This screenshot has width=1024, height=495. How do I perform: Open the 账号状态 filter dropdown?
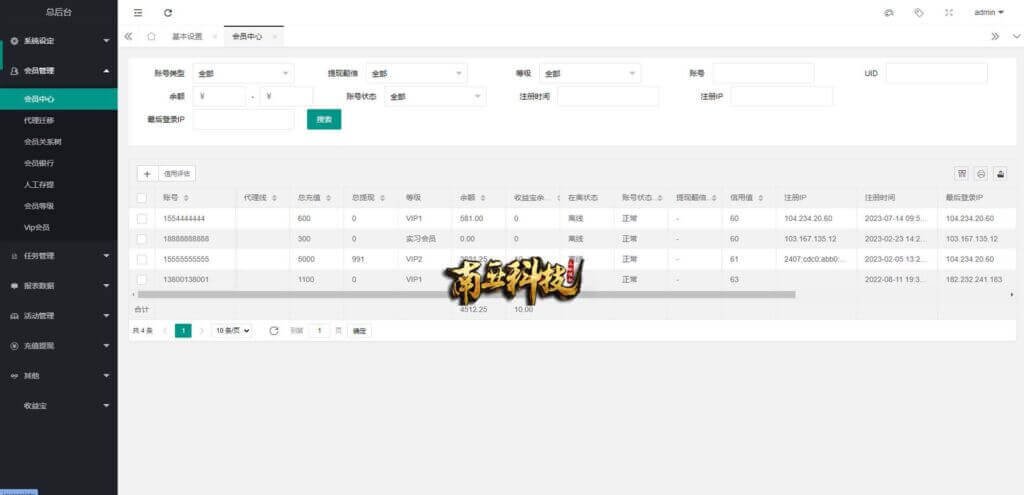(435, 96)
